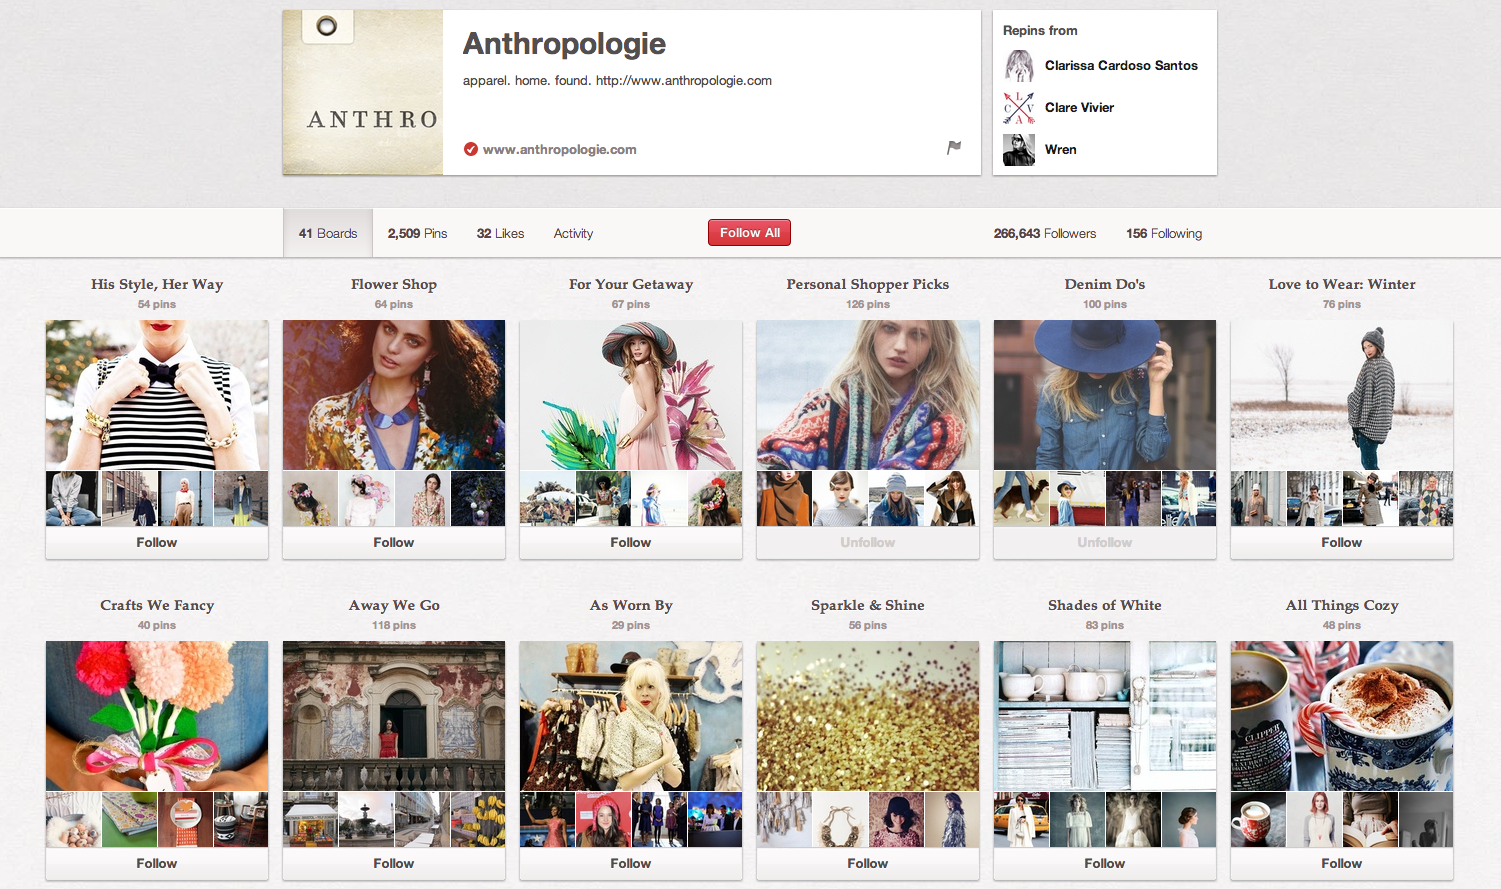This screenshot has height=889, width=1501.
Task: View 156 Following list
Action: [1164, 233]
